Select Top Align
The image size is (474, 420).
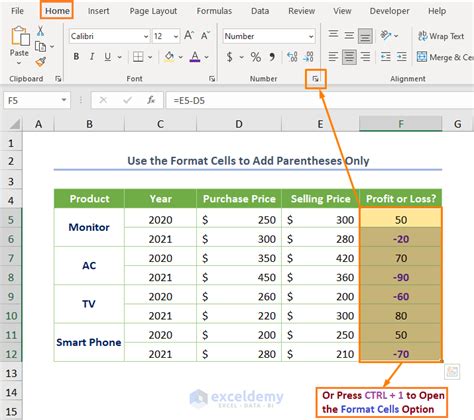click(333, 35)
